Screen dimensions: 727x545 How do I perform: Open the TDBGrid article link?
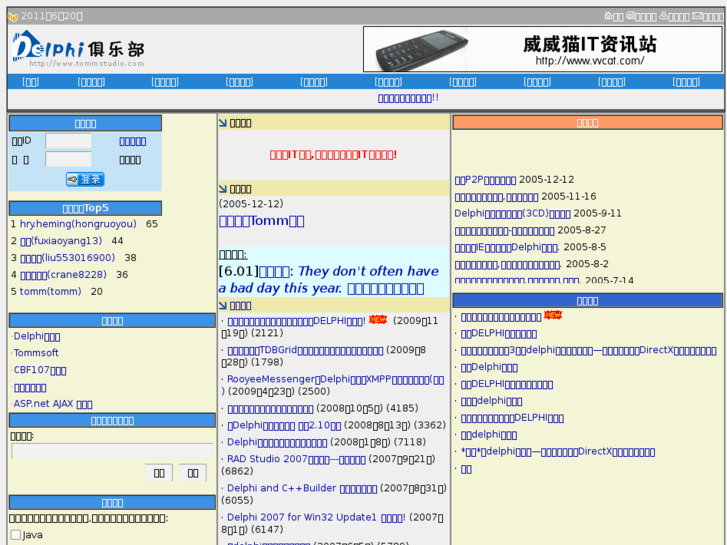click(306, 350)
